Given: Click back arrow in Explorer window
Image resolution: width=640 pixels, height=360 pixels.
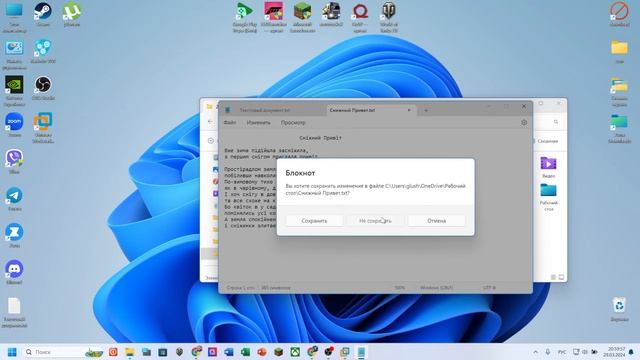Looking at the screenshot, I should [x=210, y=122].
